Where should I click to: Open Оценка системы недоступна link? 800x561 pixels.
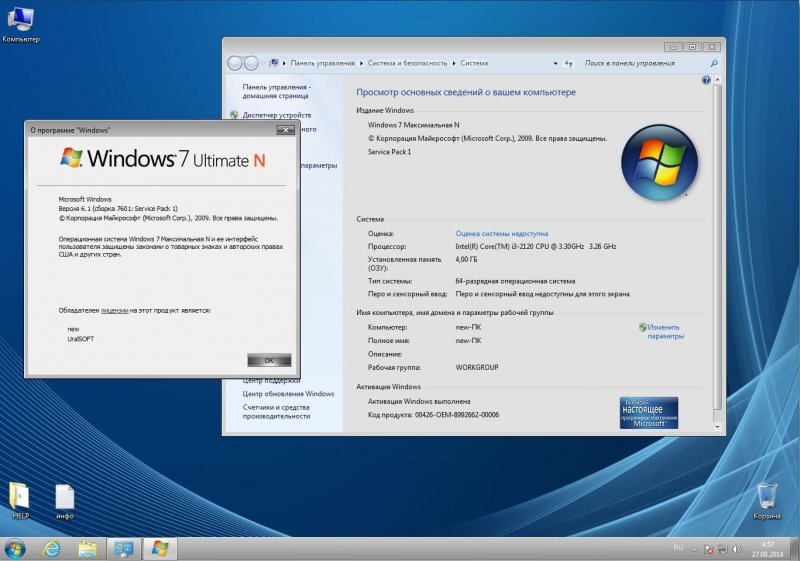pos(502,234)
